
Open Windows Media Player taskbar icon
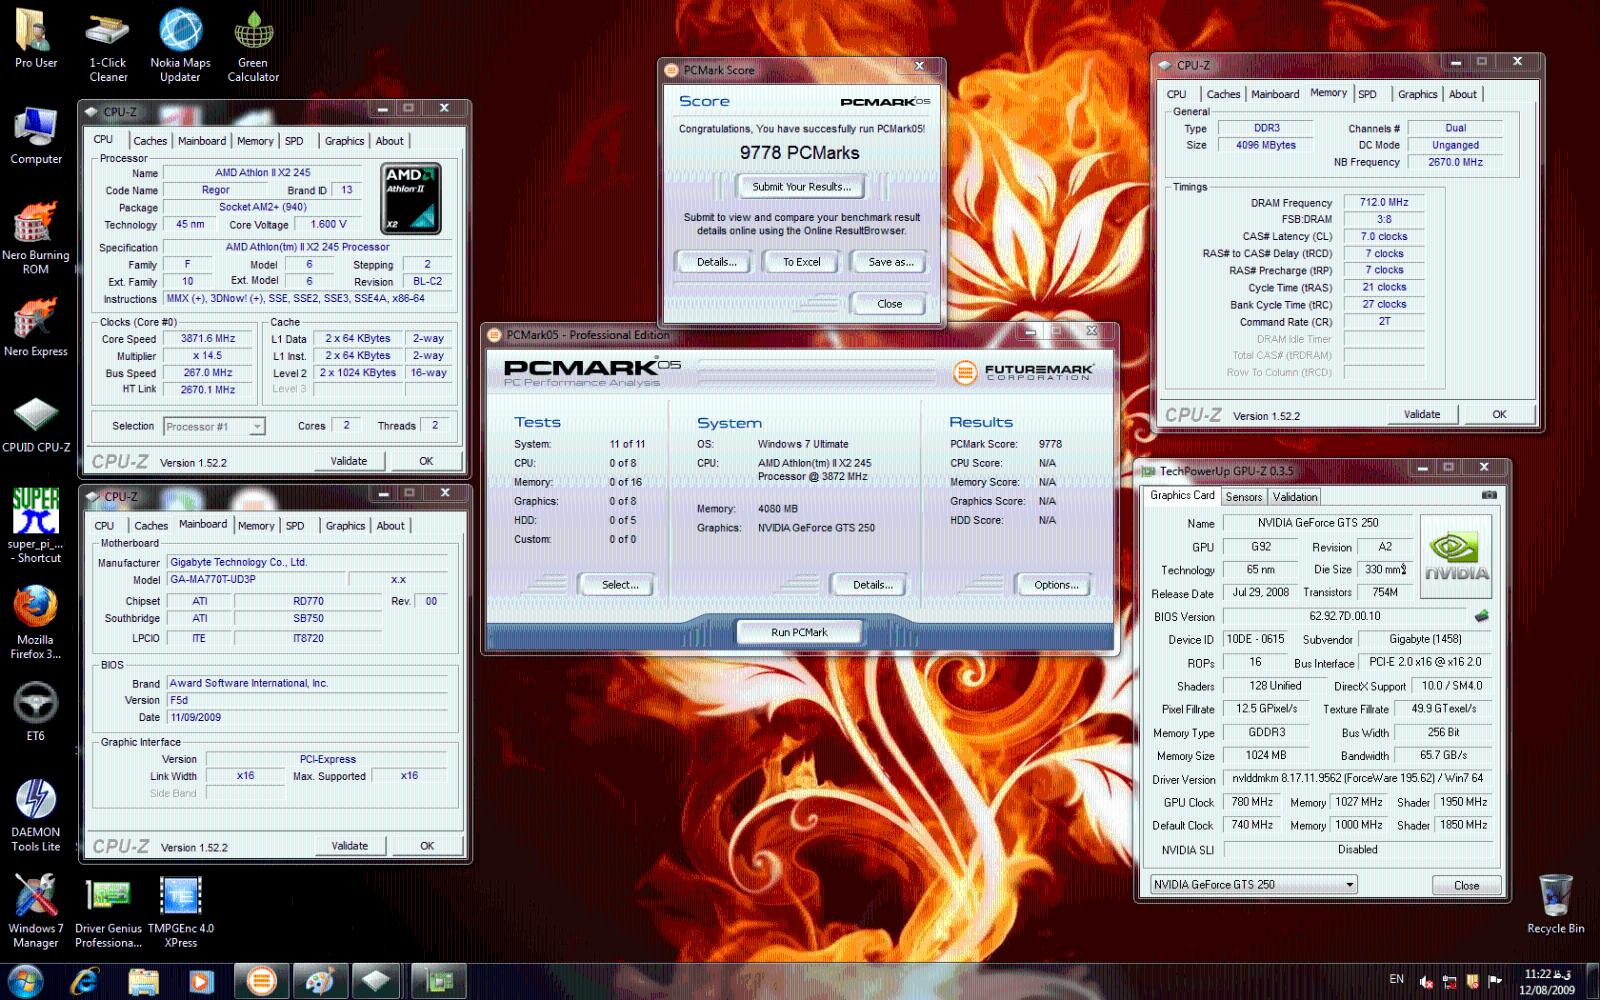[201, 981]
